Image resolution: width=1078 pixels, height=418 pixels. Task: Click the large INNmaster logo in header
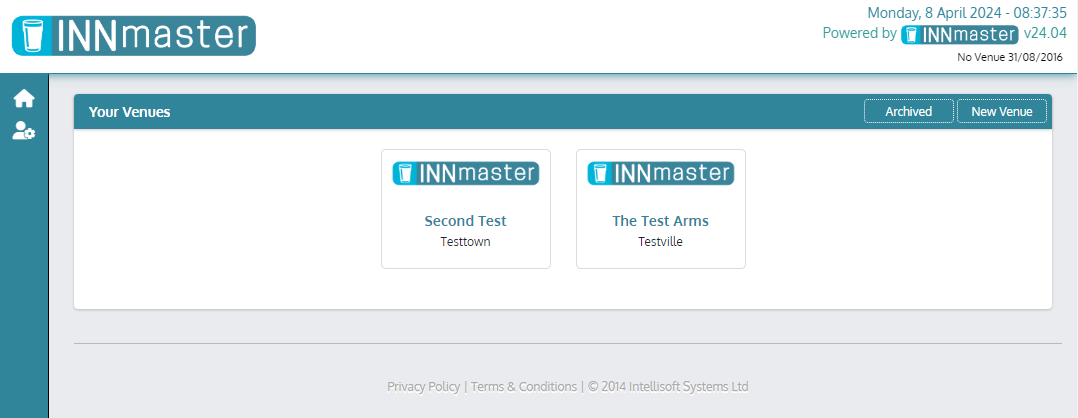[x=134, y=36]
